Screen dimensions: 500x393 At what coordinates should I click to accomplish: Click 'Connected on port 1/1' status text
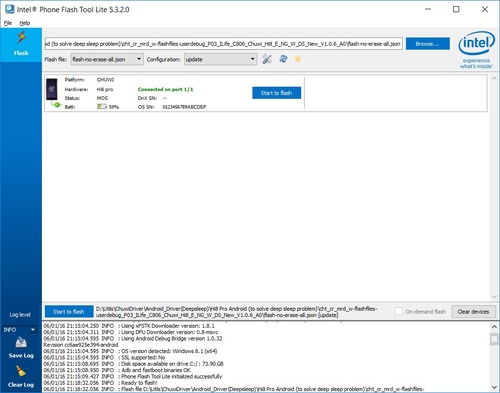(165, 89)
